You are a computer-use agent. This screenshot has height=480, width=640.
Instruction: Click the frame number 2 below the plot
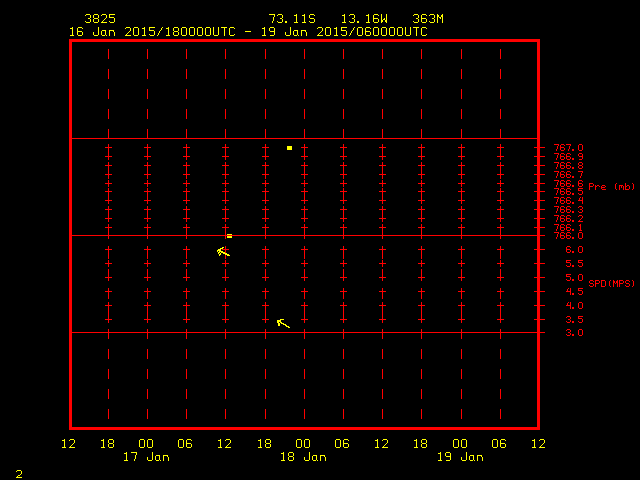pos(19,474)
